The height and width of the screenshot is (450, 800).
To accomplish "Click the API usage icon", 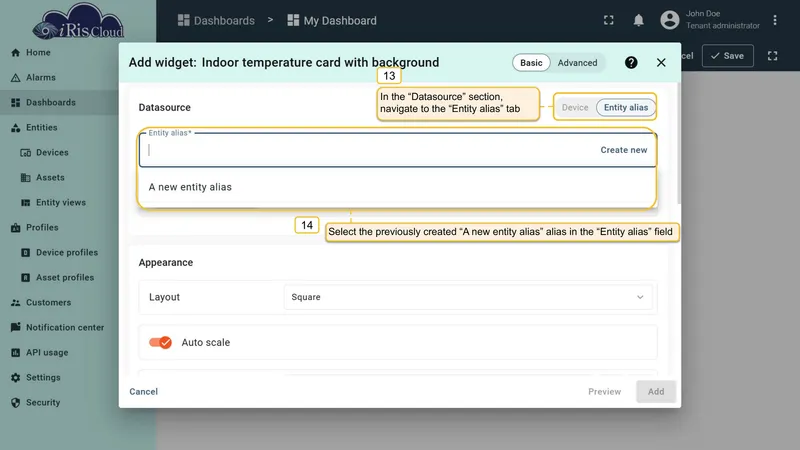I will [15, 353].
